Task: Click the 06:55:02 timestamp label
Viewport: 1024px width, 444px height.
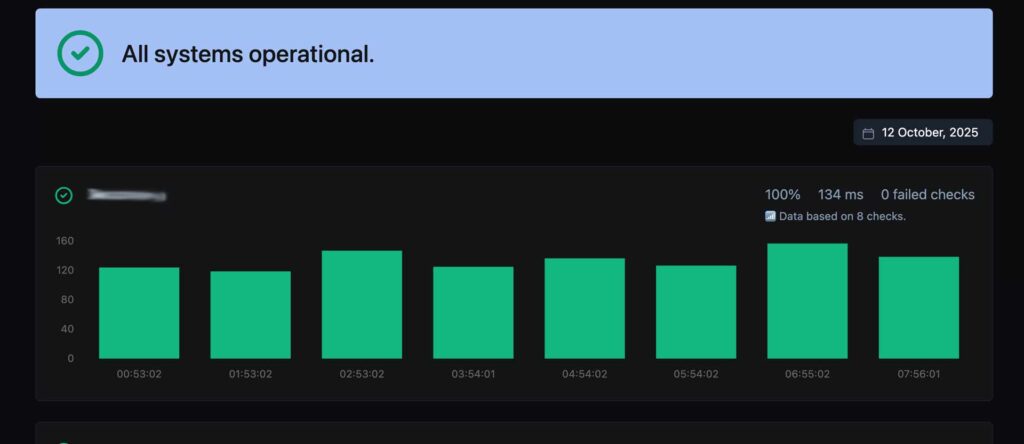Action: click(x=807, y=374)
